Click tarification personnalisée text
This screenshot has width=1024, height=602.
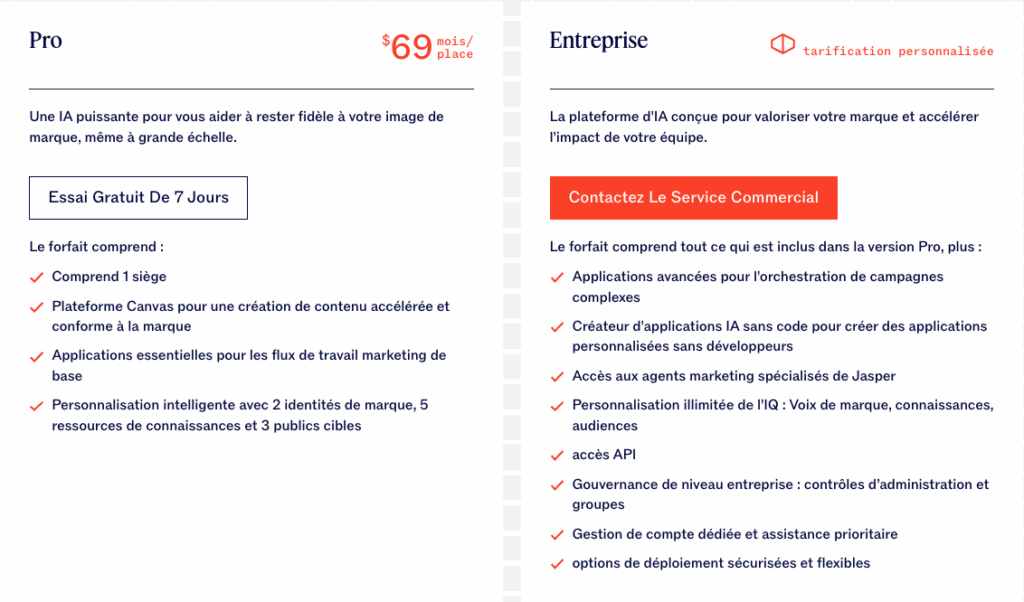[x=898, y=51]
